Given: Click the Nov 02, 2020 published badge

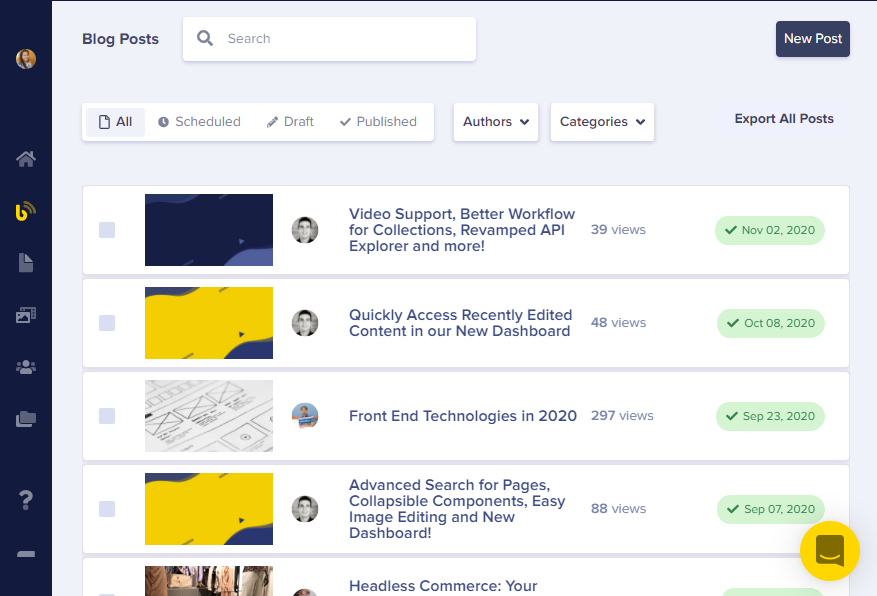Looking at the screenshot, I should [x=770, y=230].
